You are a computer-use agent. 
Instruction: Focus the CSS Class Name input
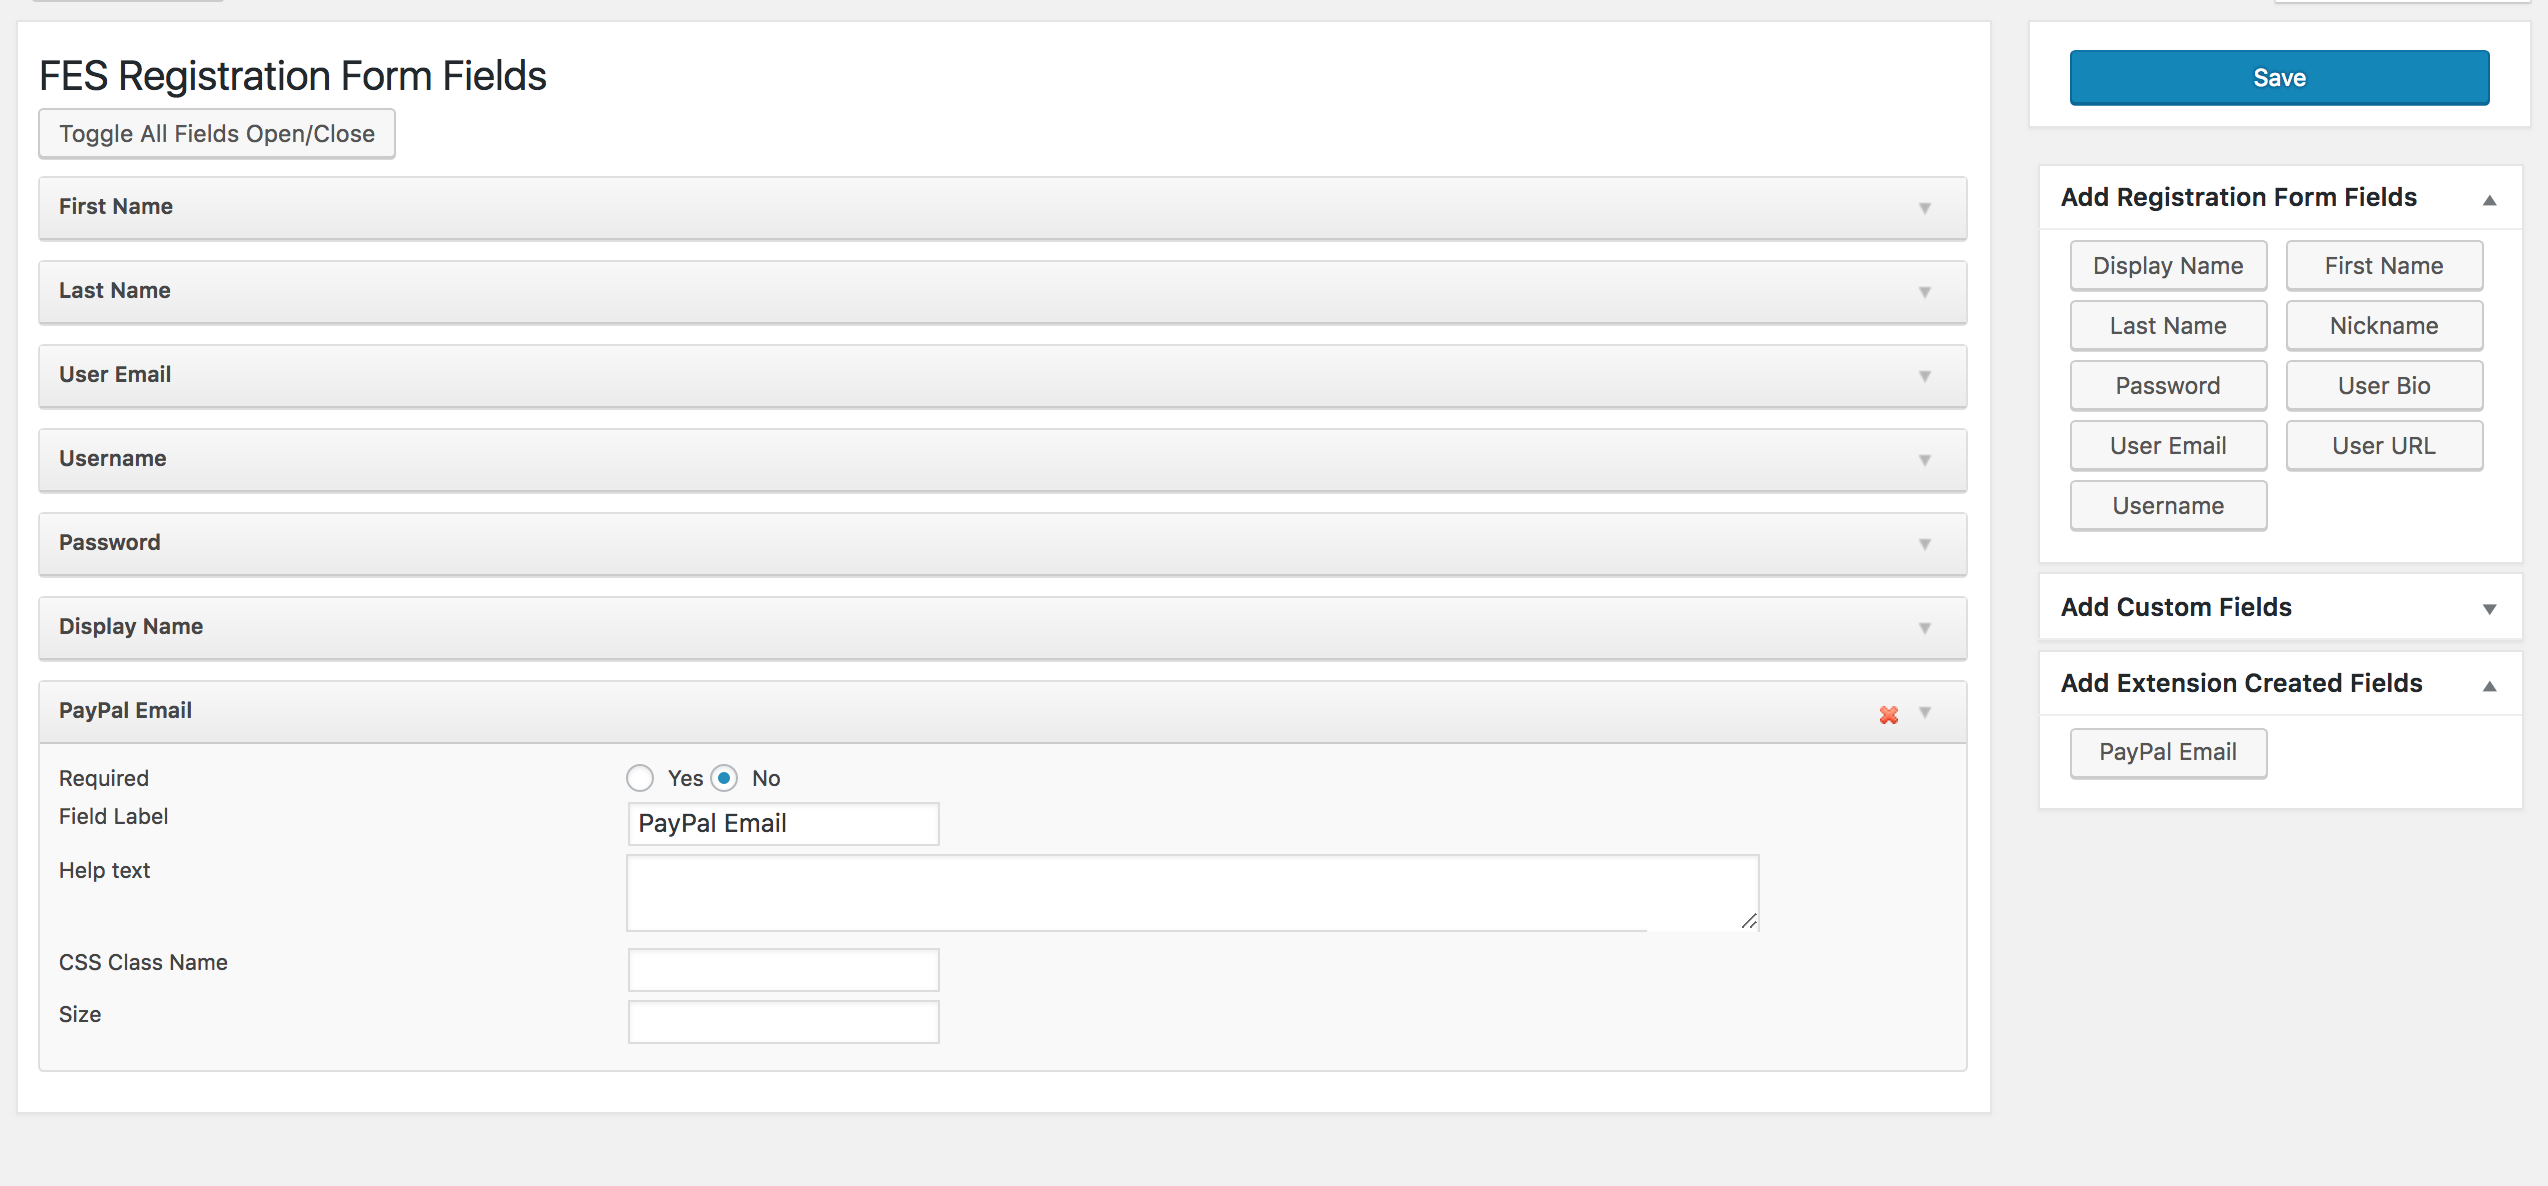[783, 970]
